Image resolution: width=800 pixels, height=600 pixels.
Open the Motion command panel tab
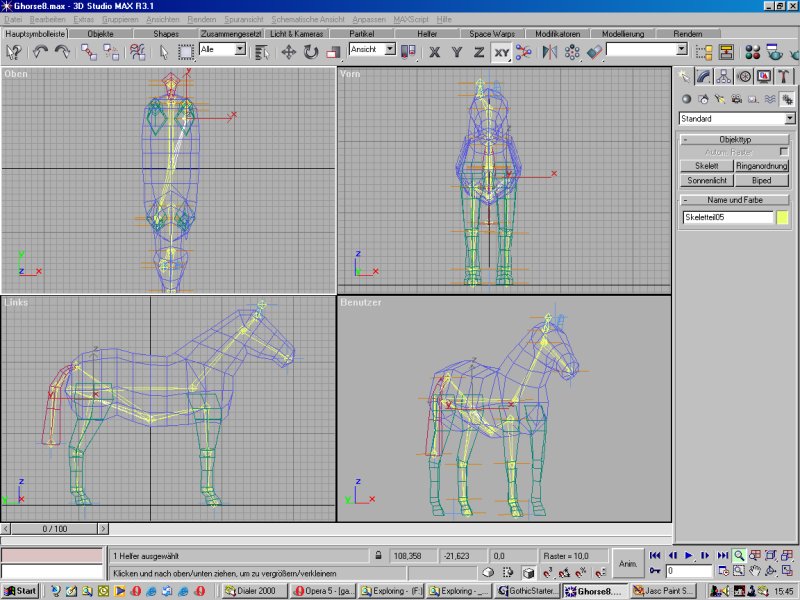[744, 76]
